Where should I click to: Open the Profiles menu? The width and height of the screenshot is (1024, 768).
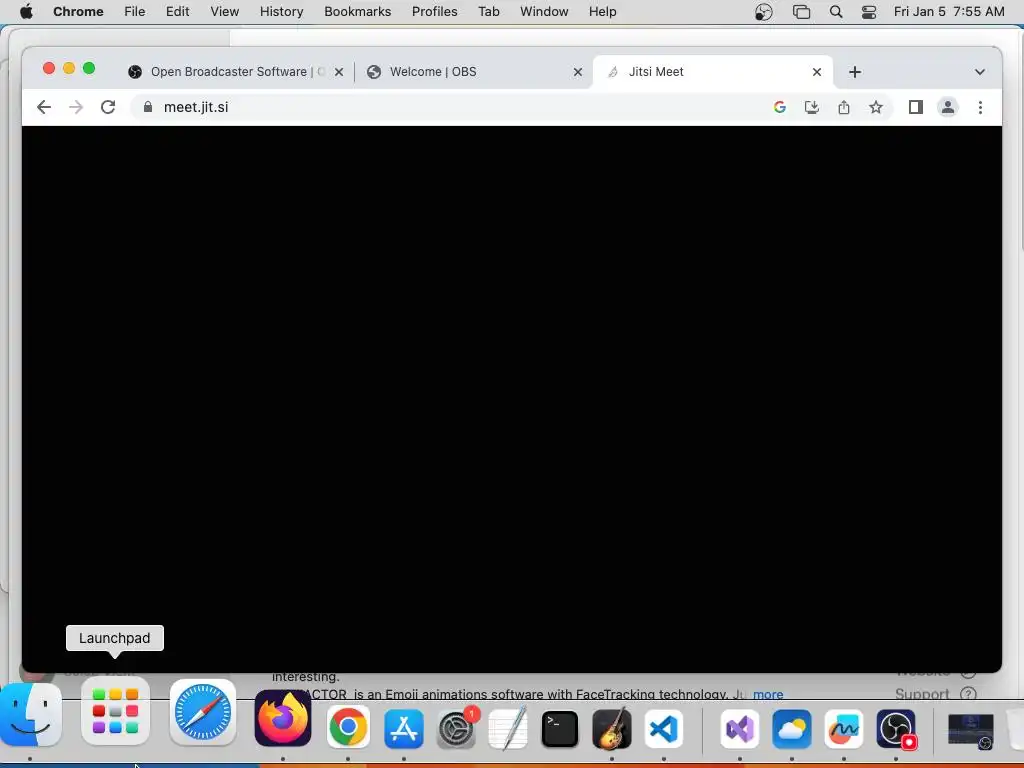point(435,12)
